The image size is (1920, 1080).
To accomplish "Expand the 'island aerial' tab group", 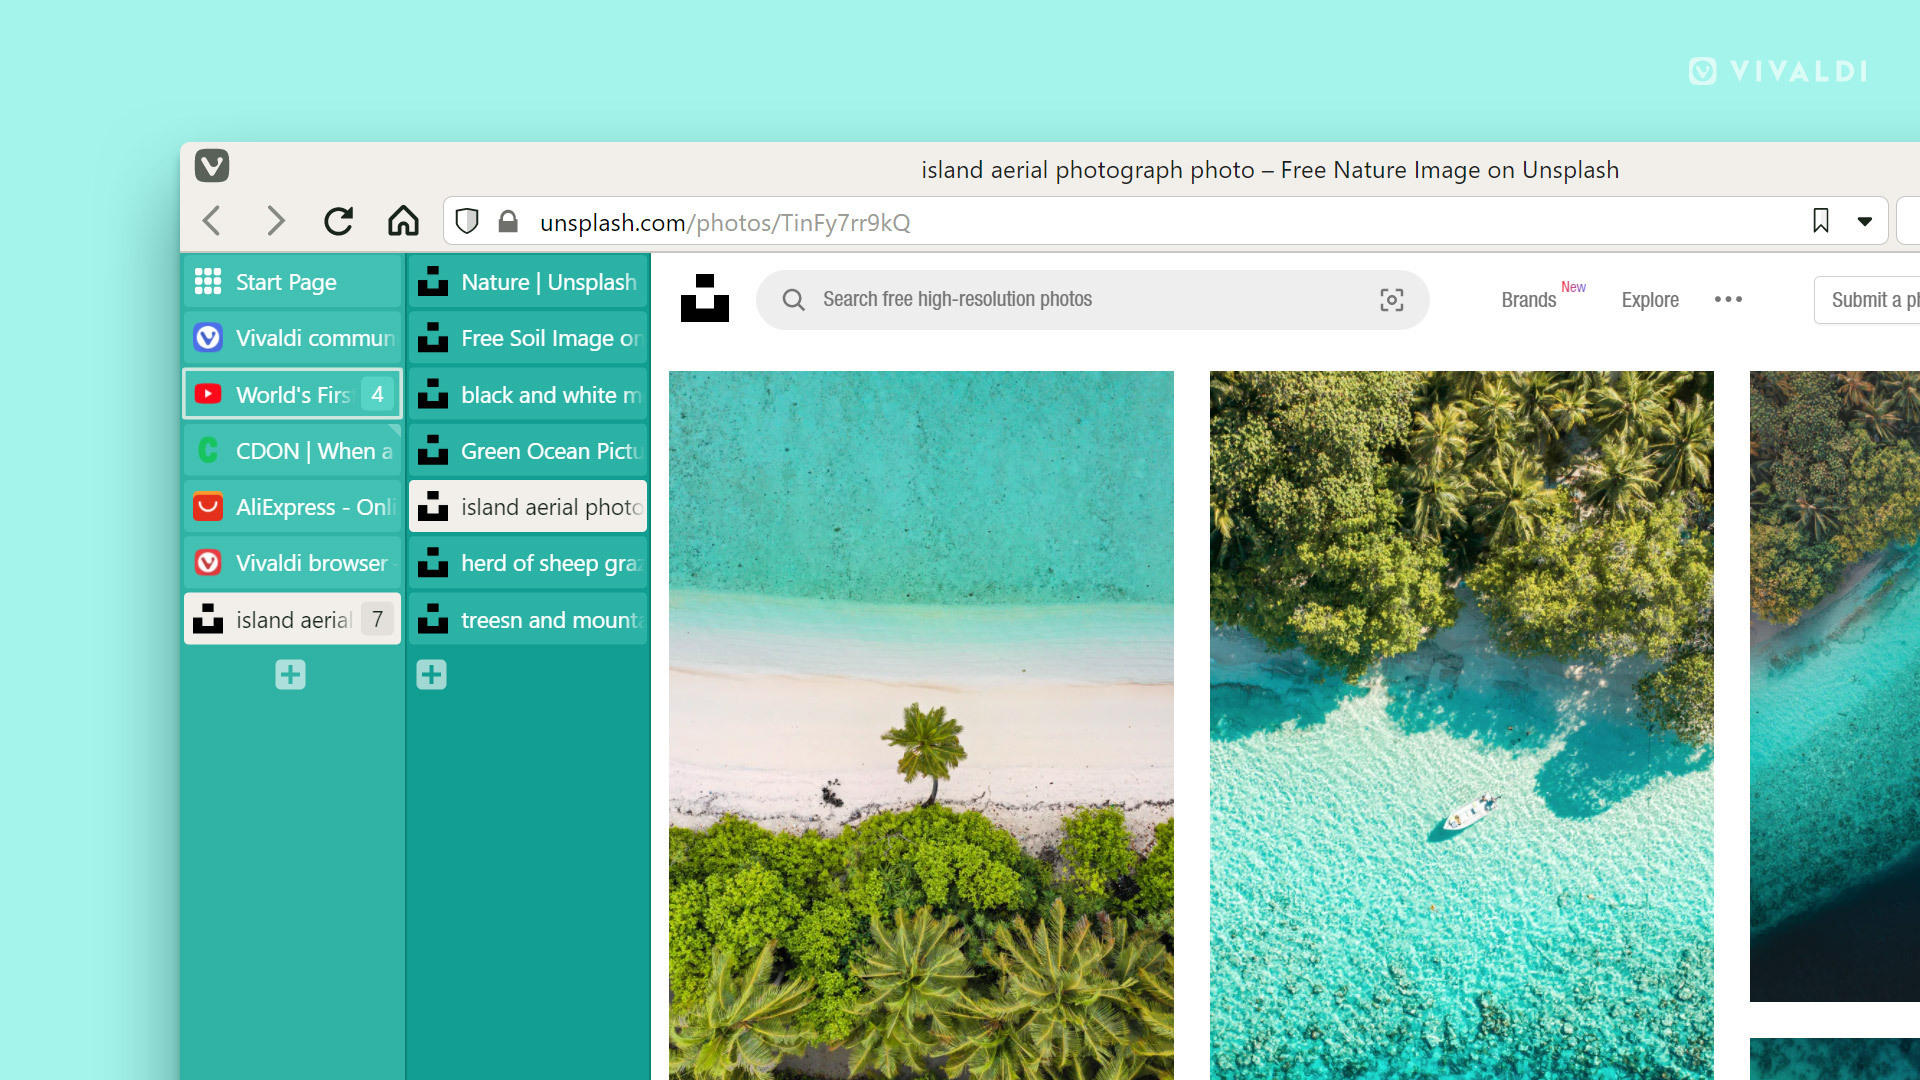I will coord(290,618).
